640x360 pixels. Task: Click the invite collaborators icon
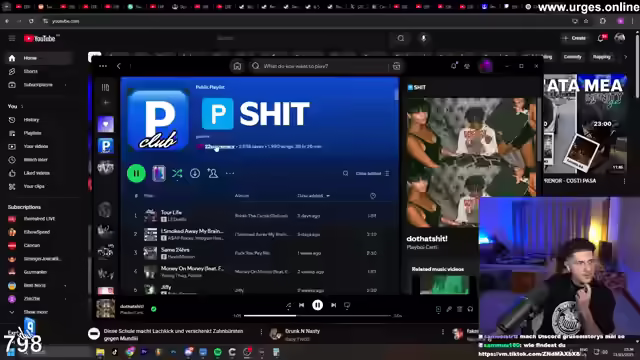click(x=213, y=173)
